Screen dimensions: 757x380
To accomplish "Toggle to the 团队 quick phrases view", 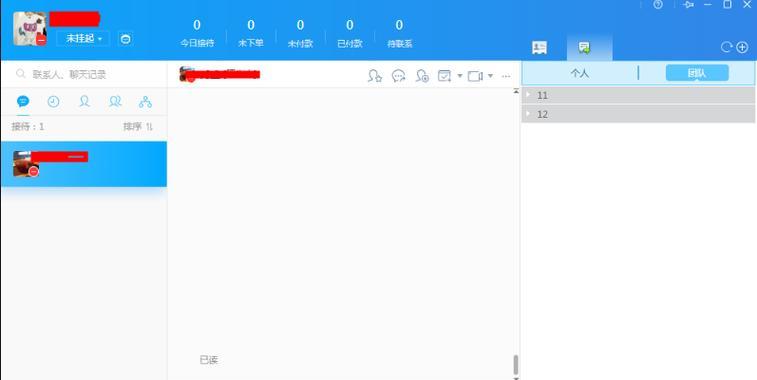I will click(697, 73).
